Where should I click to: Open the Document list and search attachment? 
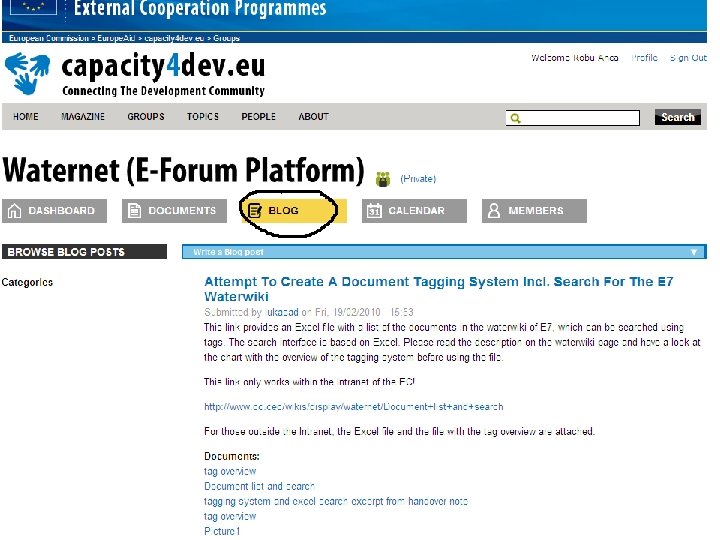(x=259, y=486)
